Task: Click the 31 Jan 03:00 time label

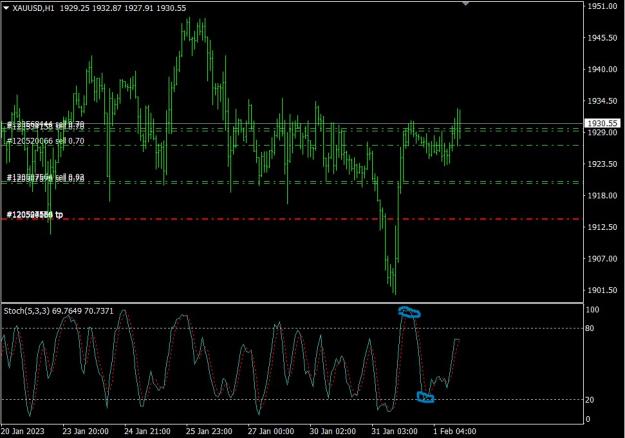Action: coord(395,432)
